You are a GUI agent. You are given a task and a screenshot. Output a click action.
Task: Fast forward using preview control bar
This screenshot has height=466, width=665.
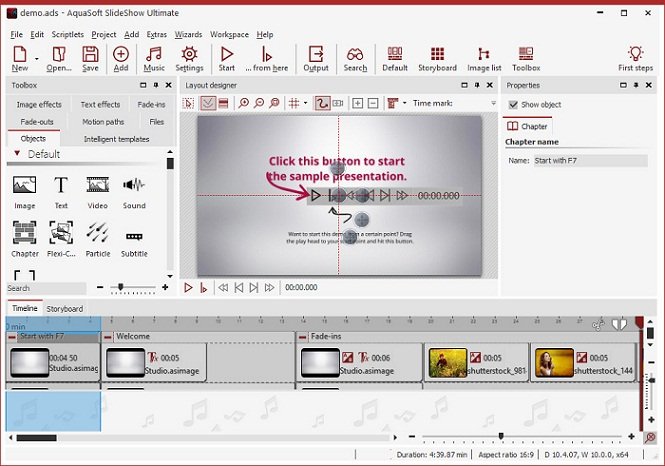(x=269, y=288)
